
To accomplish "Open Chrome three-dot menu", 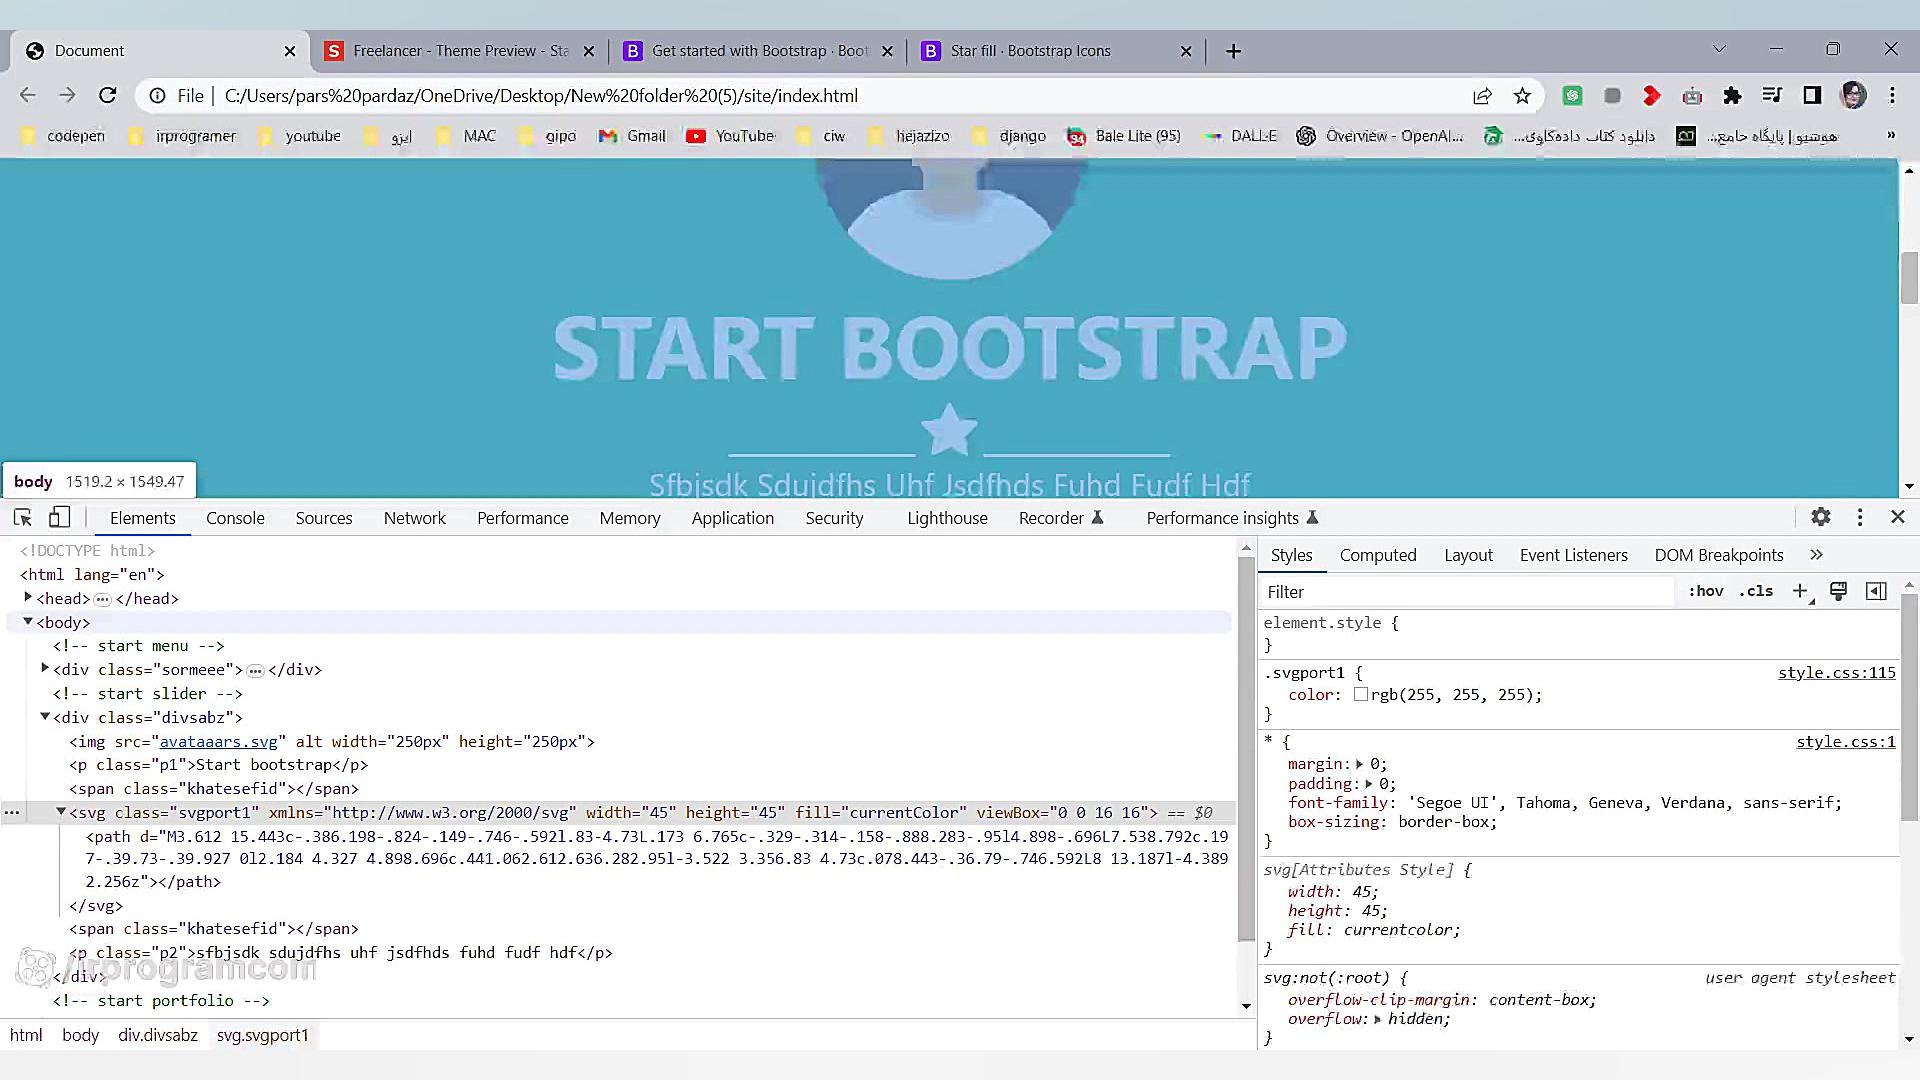I will point(1892,96).
